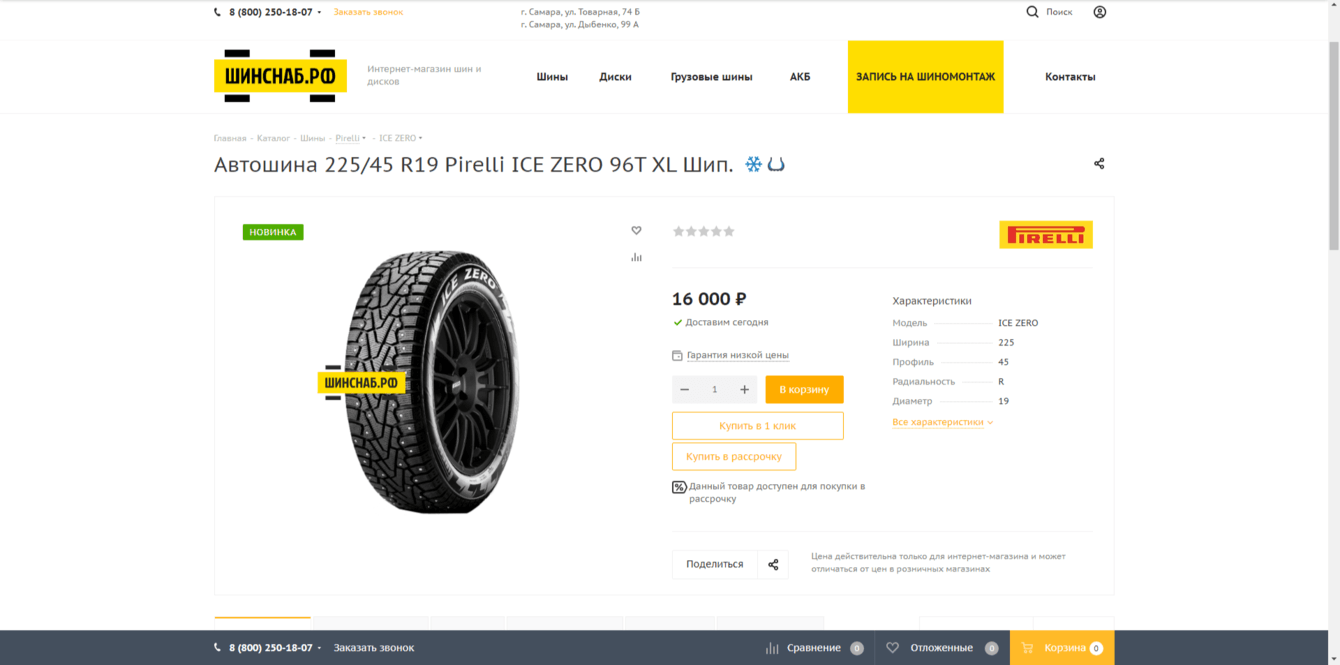The image size is (1340, 665).
Task: Click the Pirelli tire product image
Action: pos(432,382)
